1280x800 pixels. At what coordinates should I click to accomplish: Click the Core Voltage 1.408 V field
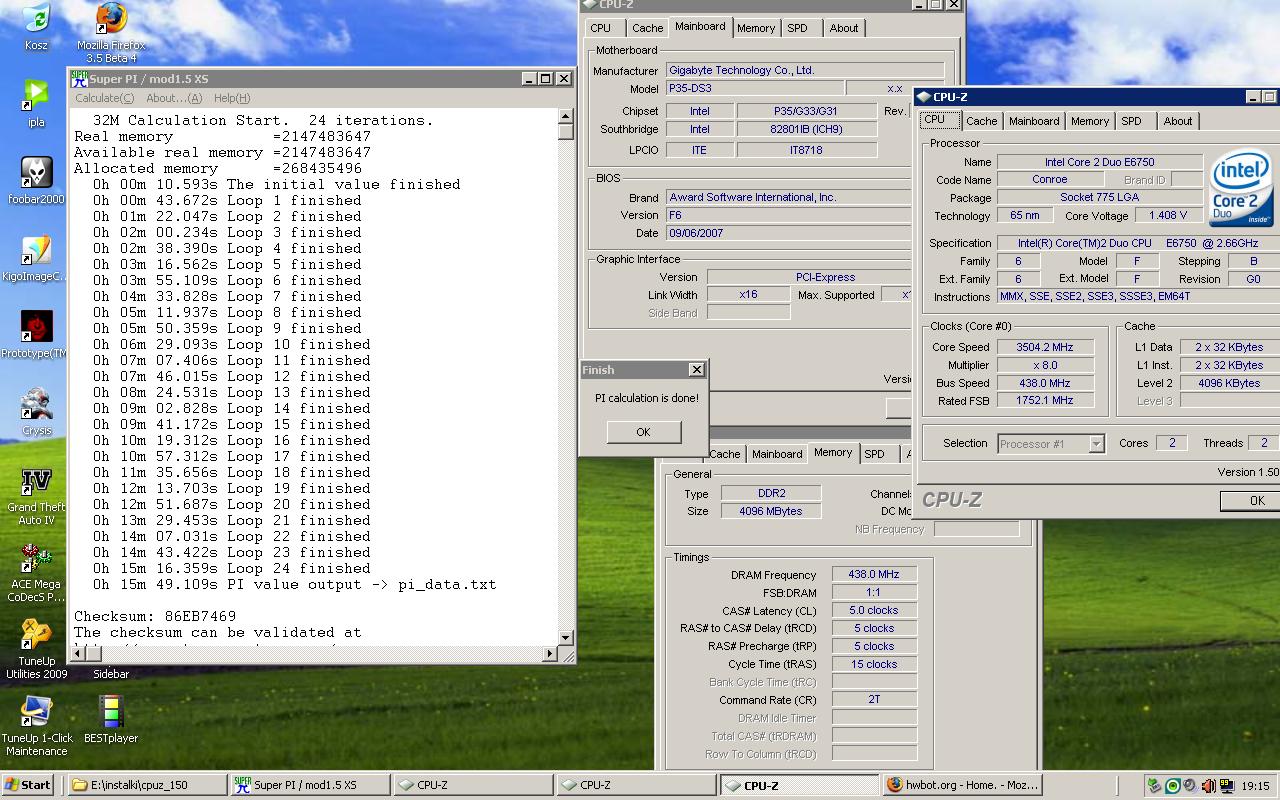(1168, 215)
